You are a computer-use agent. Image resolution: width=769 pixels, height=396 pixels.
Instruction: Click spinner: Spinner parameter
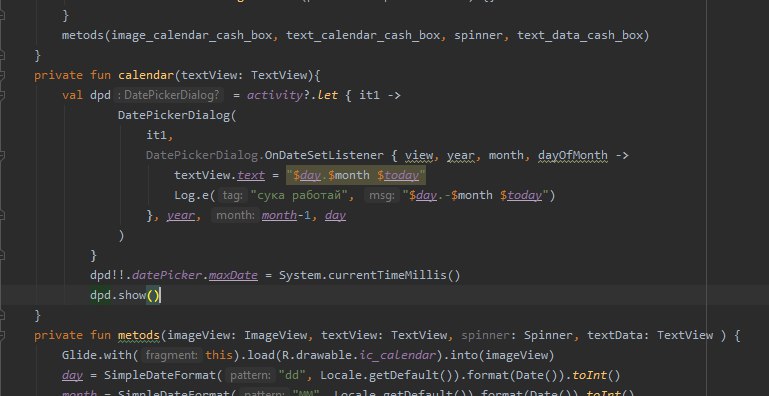[x=516, y=335]
